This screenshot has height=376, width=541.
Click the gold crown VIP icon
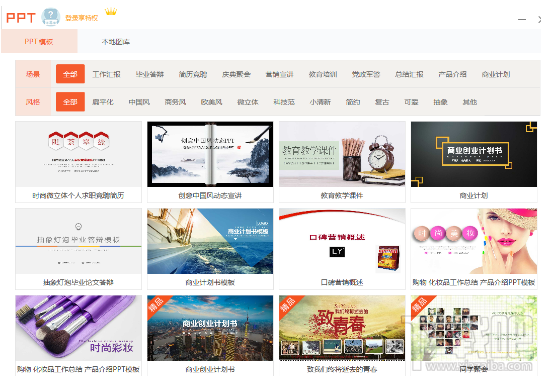click(111, 12)
